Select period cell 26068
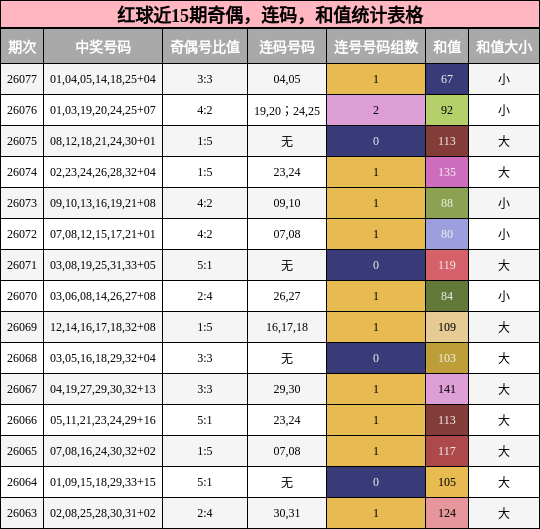 click(x=22, y=358)
